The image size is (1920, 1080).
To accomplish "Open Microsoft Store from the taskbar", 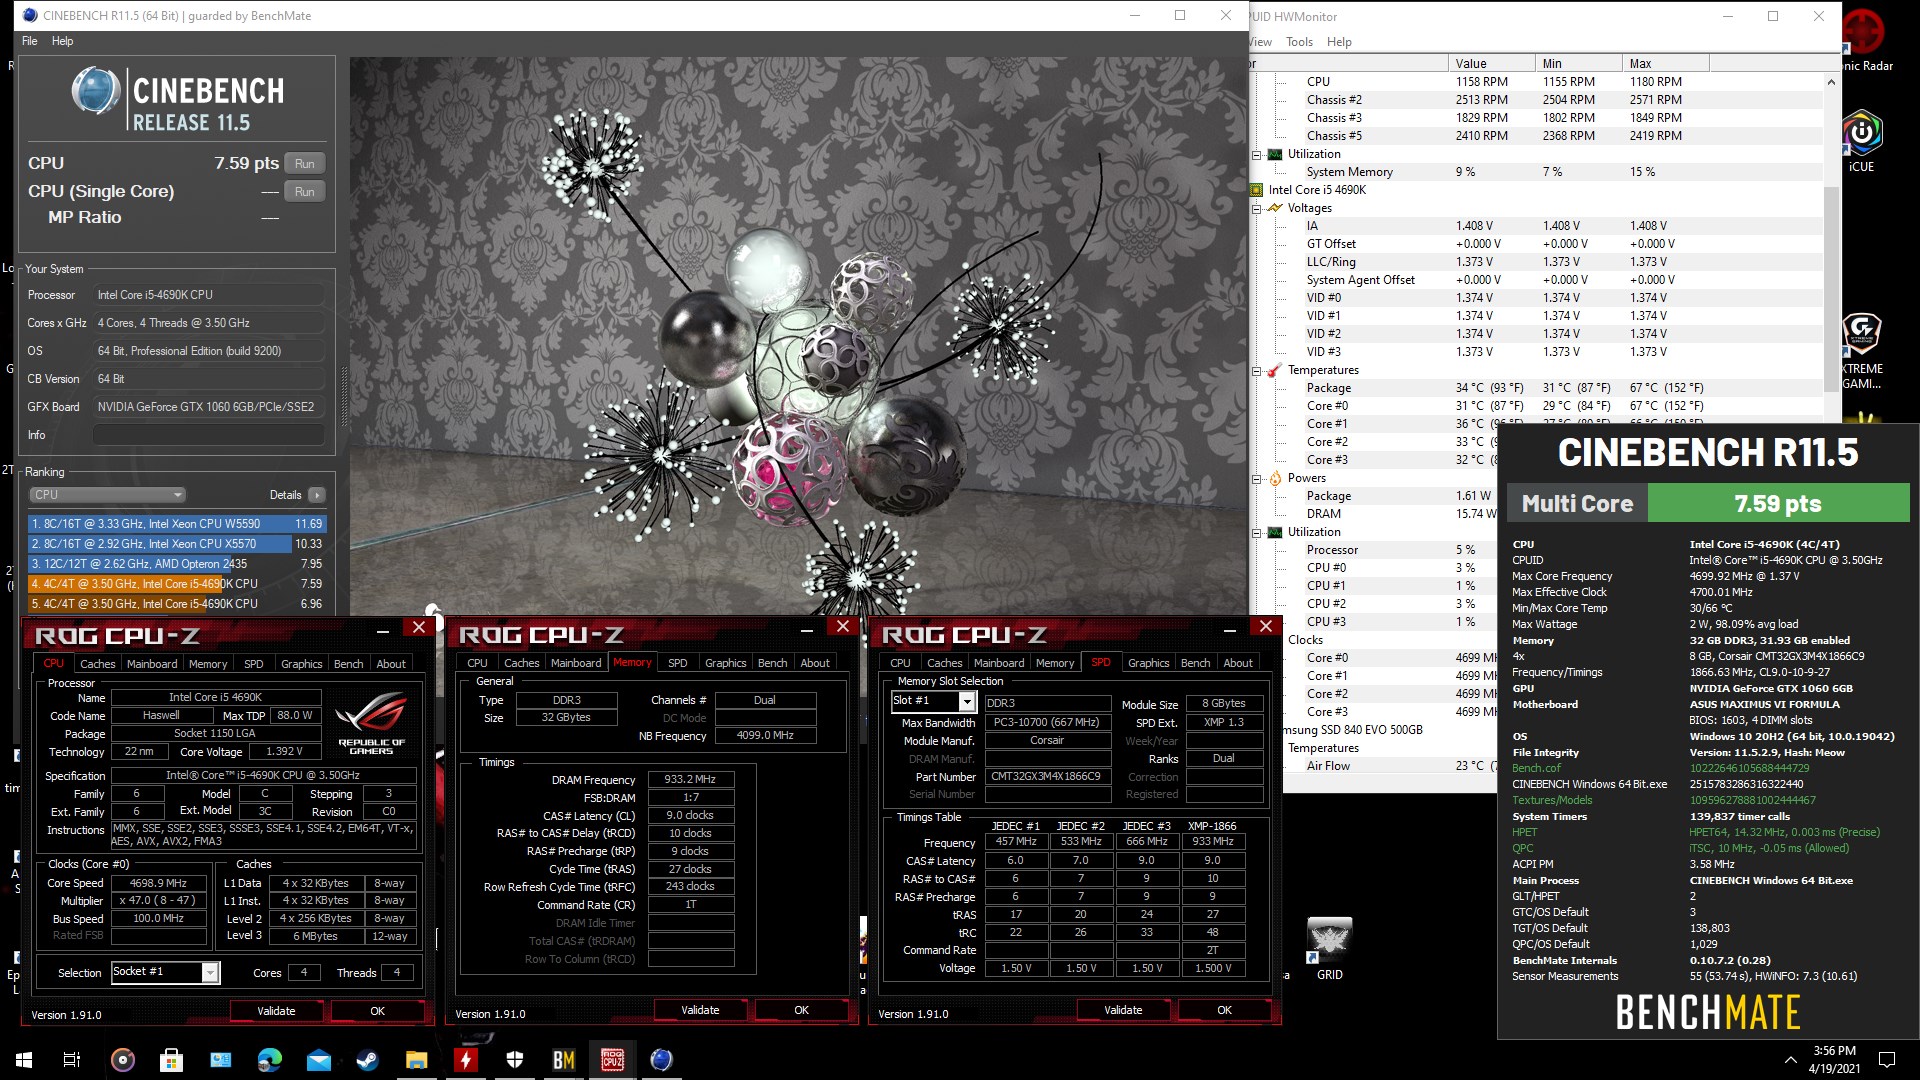I will (x=171, y=1060).
